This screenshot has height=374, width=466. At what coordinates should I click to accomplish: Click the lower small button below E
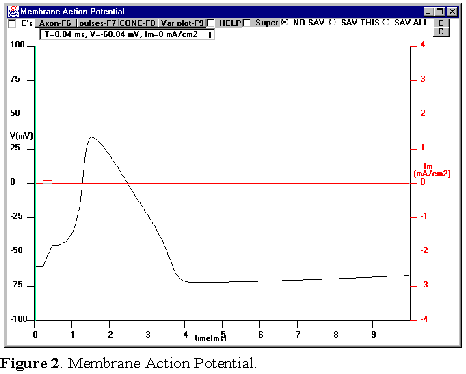click(x=441, y=31)
